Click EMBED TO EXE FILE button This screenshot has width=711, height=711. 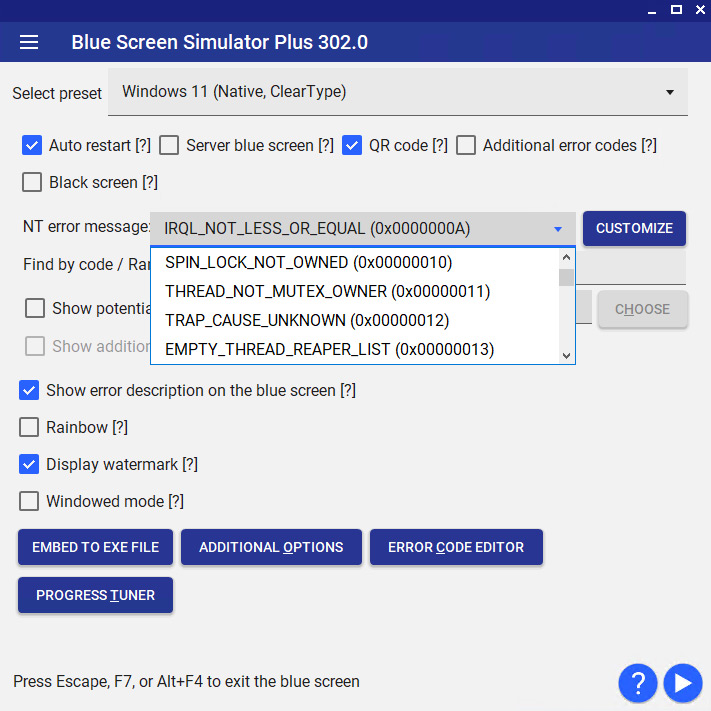coord(96,547)
